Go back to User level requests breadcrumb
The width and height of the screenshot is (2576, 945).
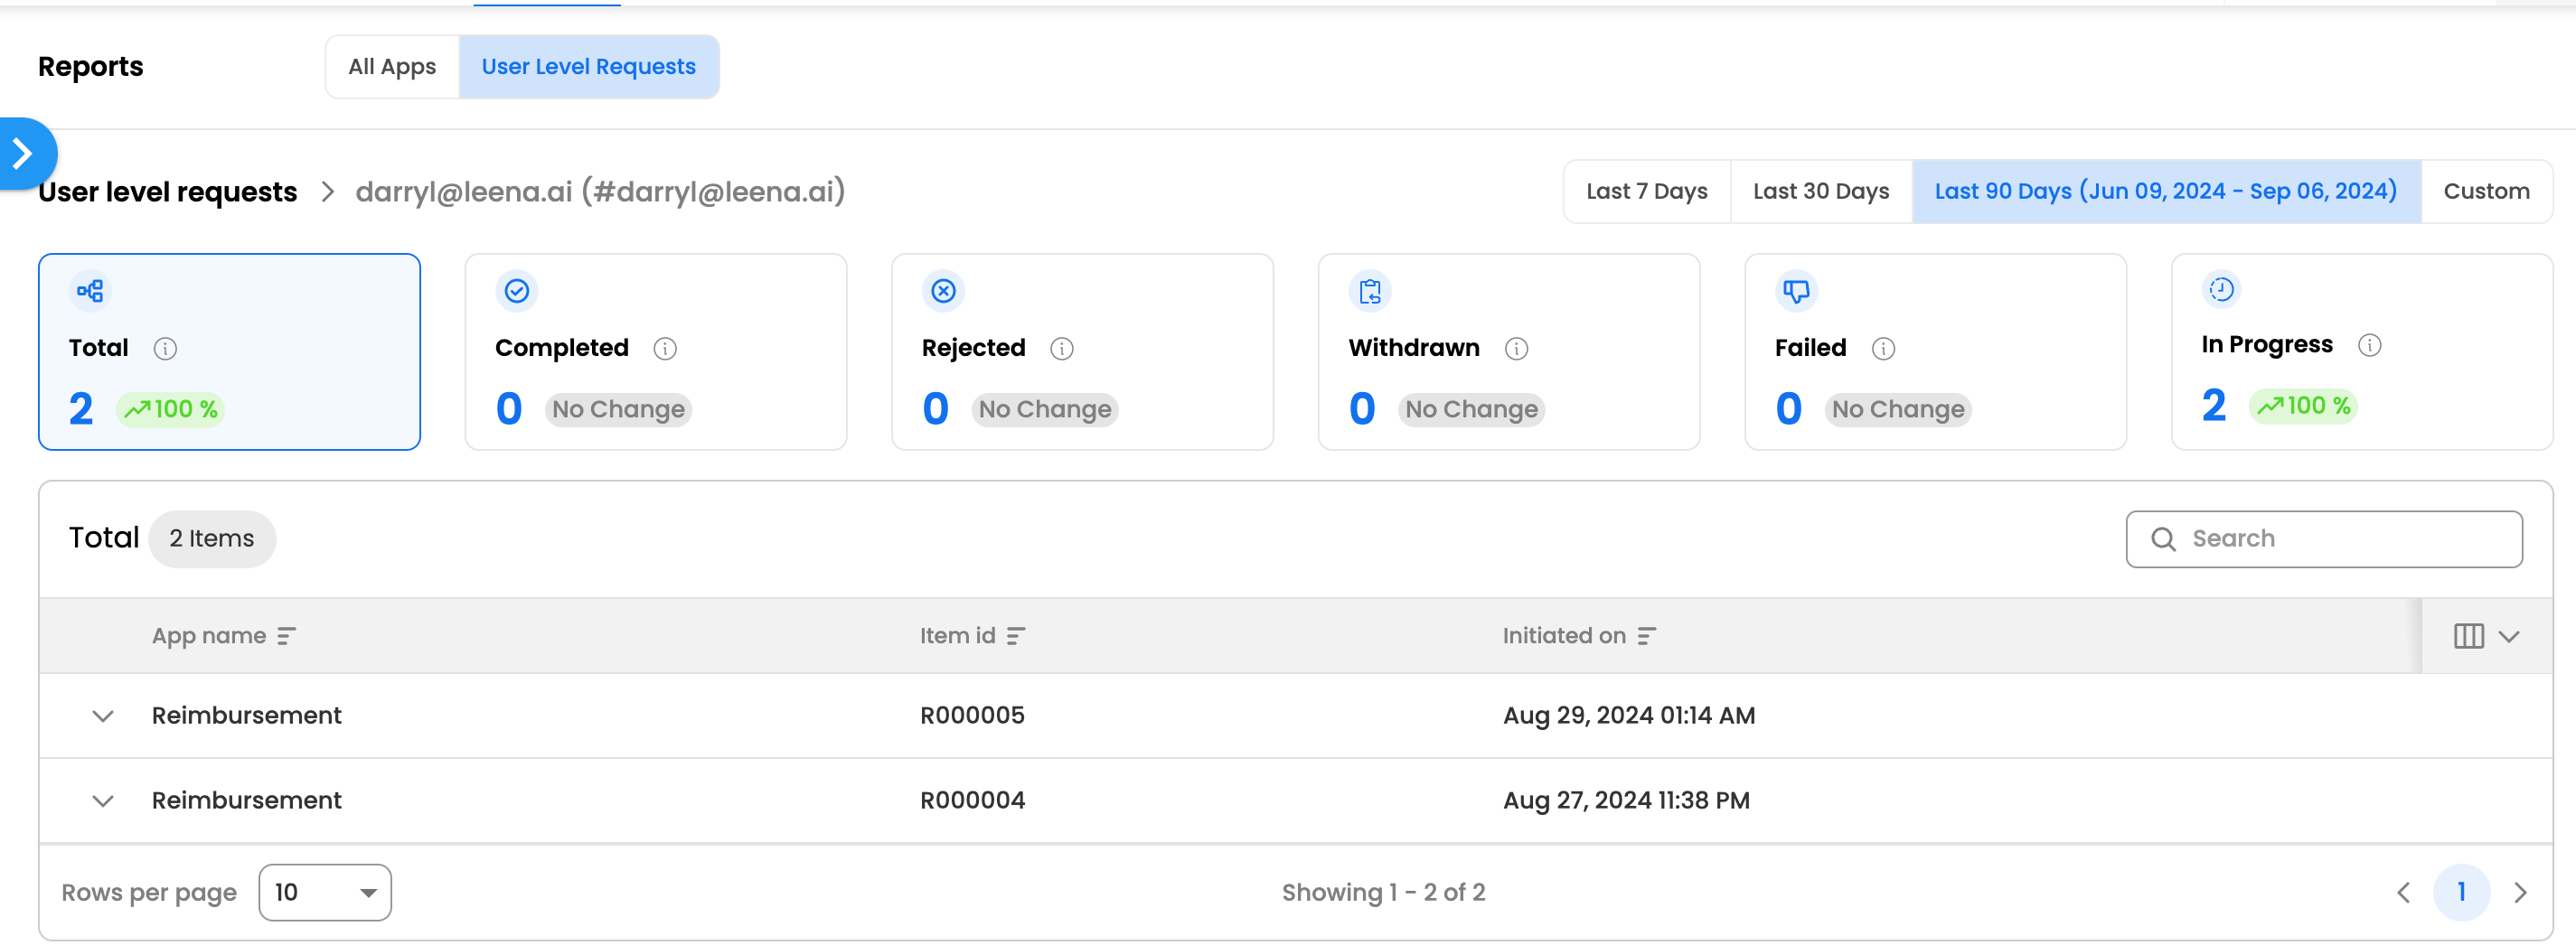168,192
